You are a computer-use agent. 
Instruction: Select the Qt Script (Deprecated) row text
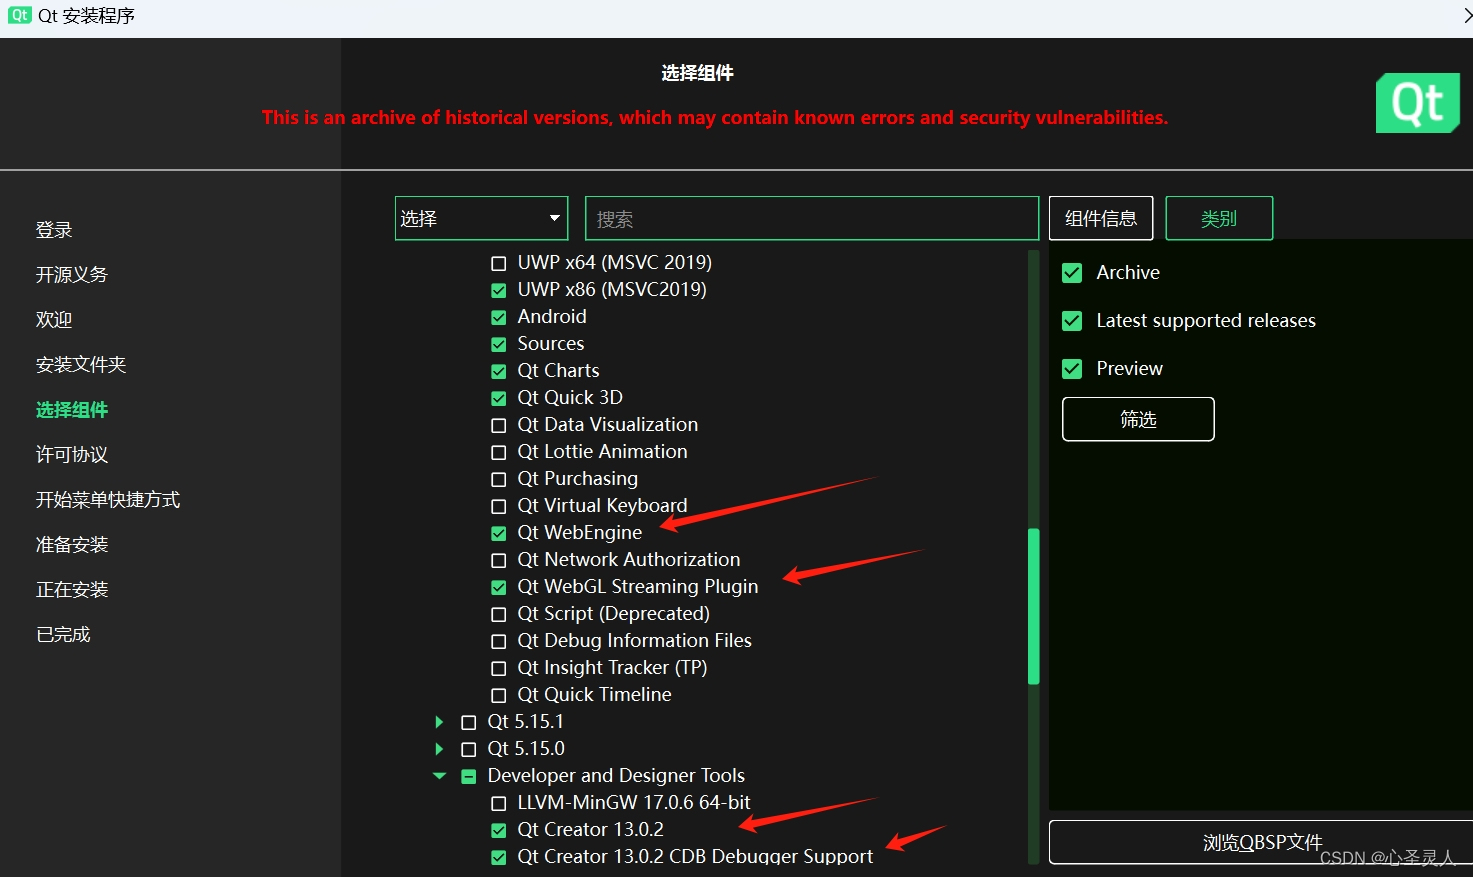[x=613, y=614]
